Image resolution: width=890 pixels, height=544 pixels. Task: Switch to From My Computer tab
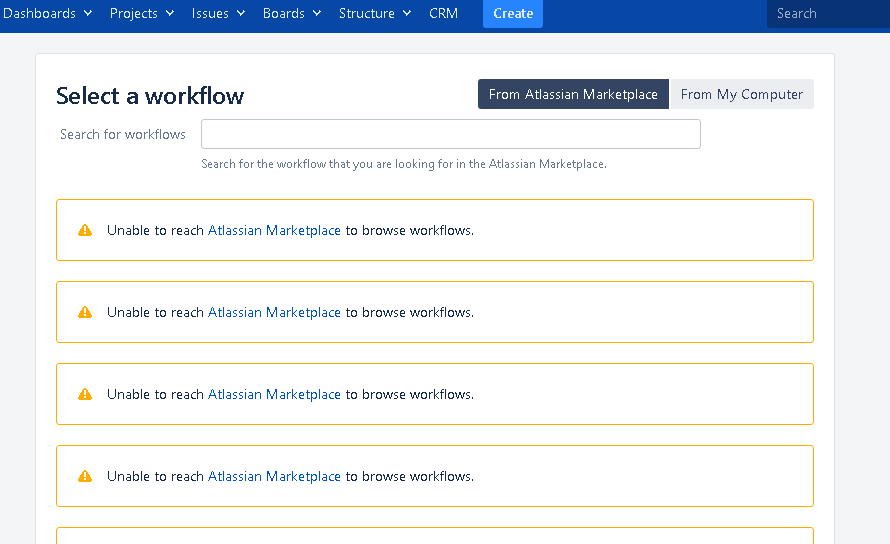pos(742,94)
